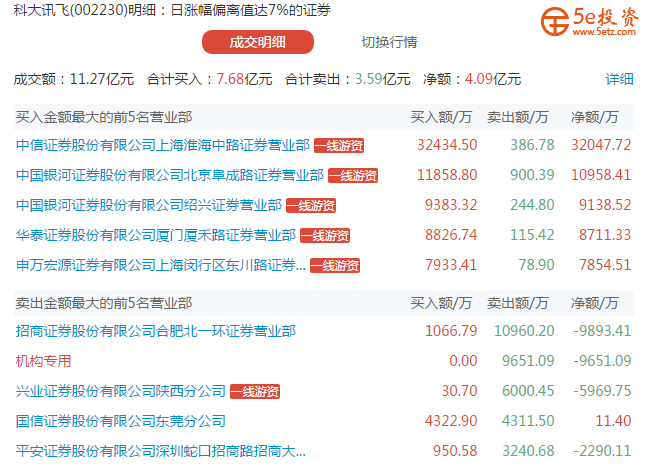The height and width of the screenshot is (474, 645).
Task: Click the 机构专用 entry
Action: [x=43, y=361]
